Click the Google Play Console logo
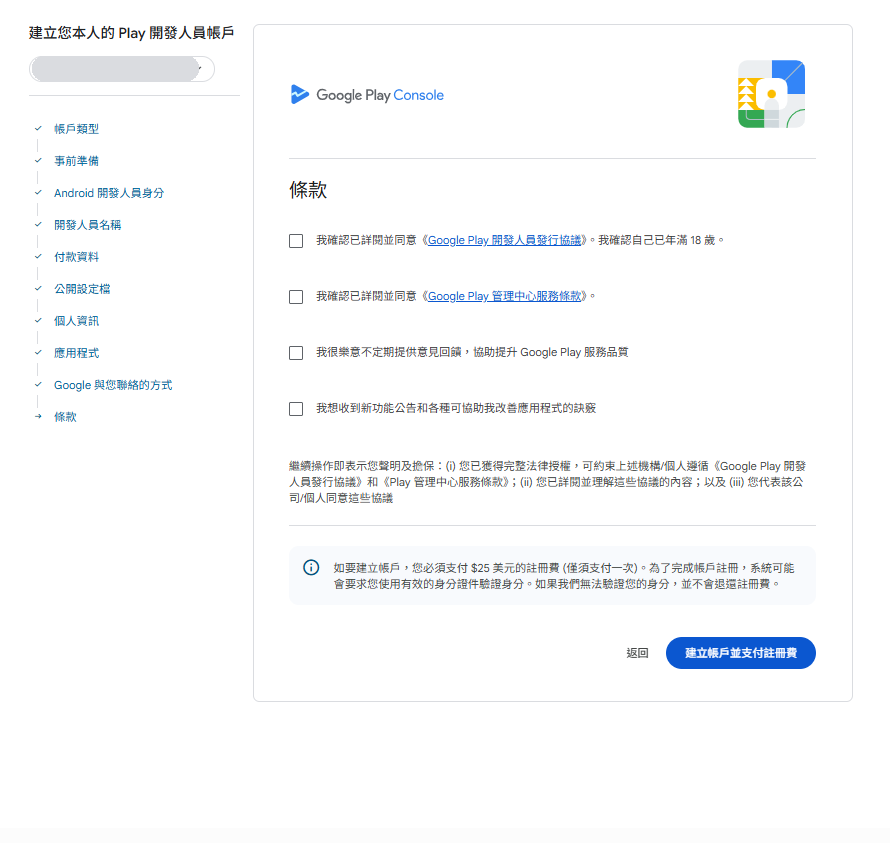 (367, 95)
